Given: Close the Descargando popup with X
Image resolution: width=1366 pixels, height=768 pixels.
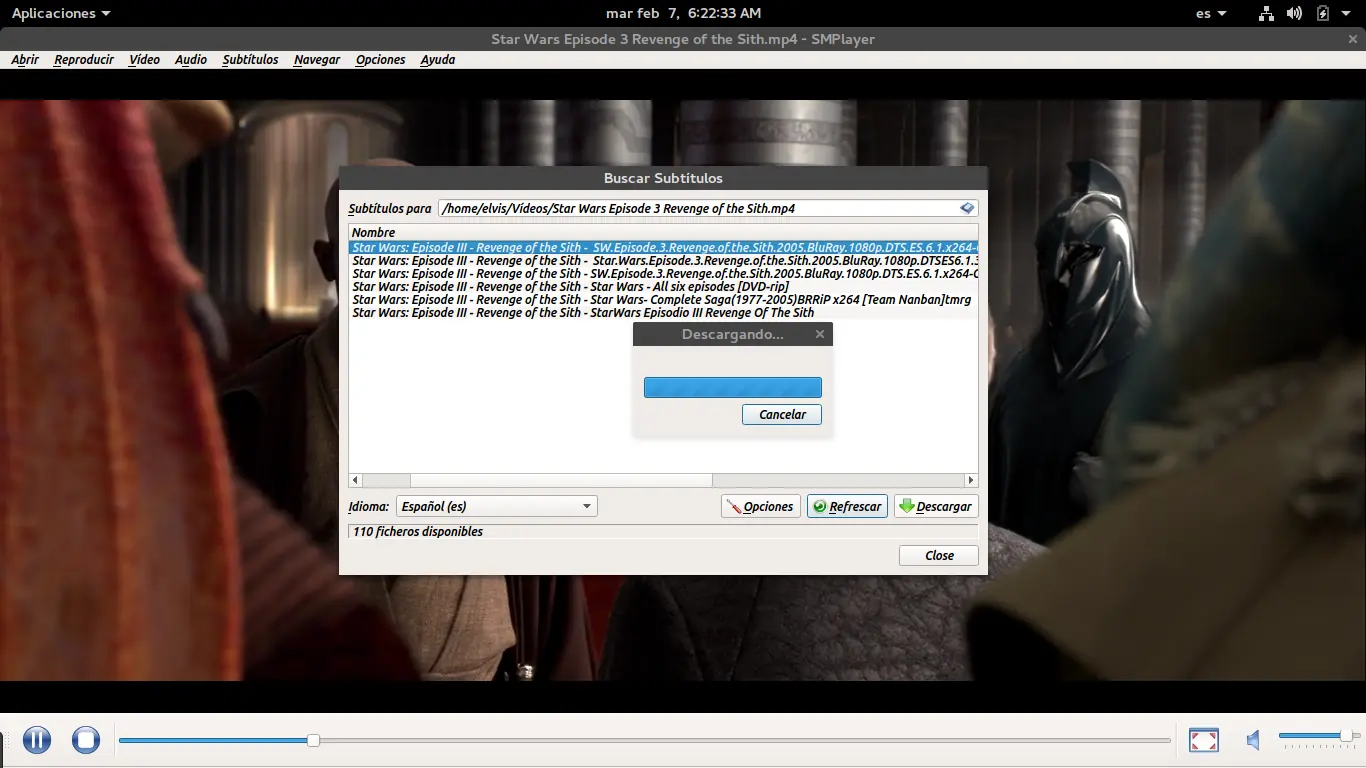Looking at the screenshot, I should click(820, 334).
